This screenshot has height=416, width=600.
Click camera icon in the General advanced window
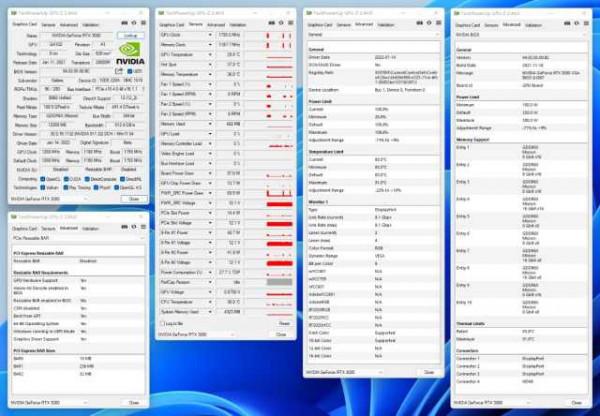click(x=420, y=23)
